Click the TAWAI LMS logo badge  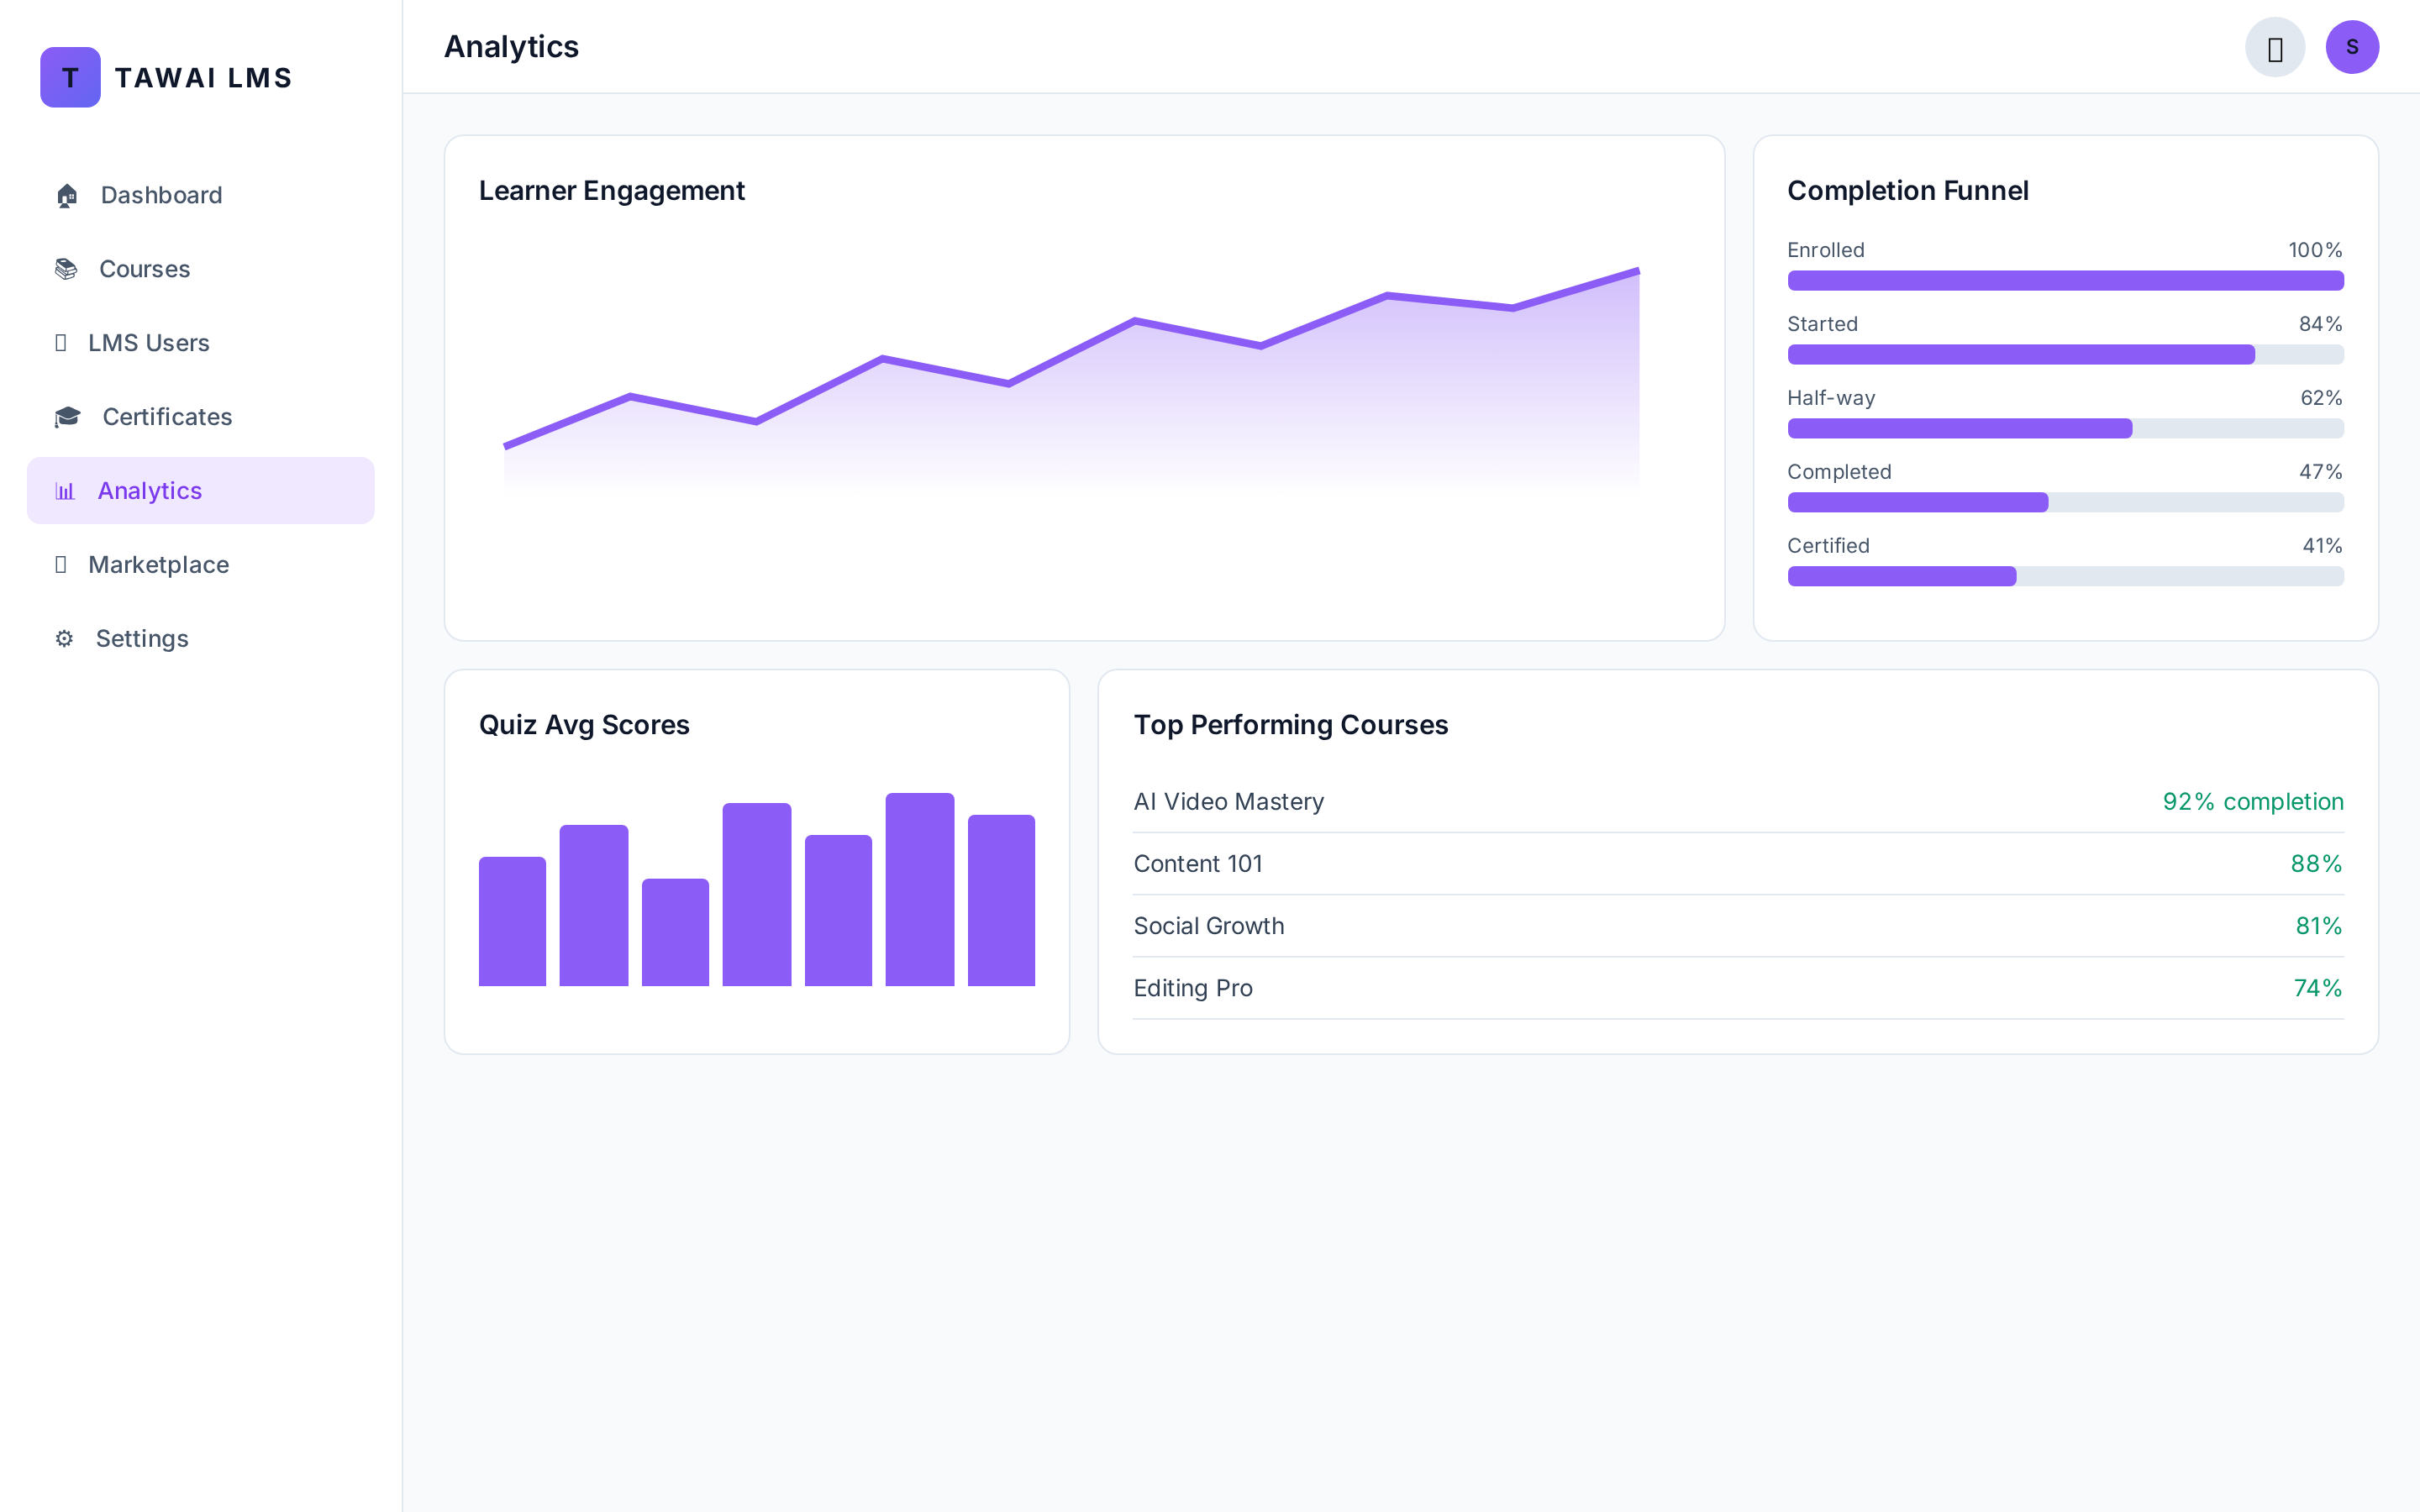70,77
